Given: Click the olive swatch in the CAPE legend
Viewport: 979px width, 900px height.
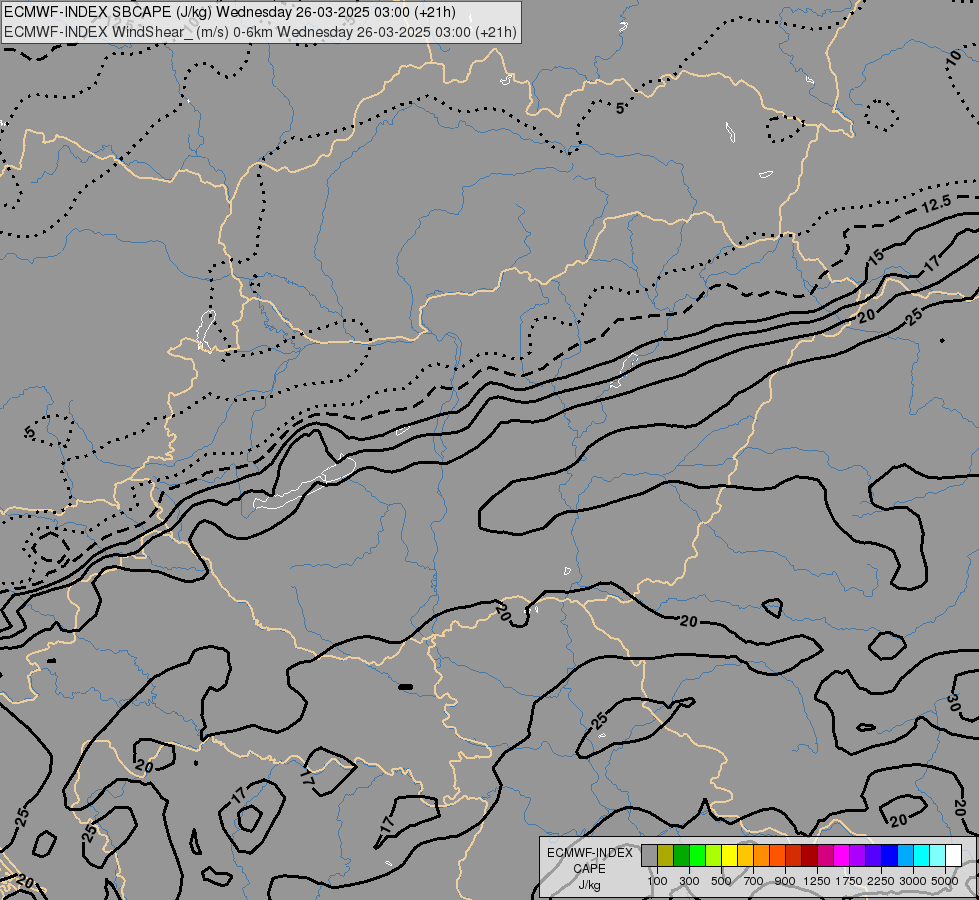Looking at the screenshot, I should [666, 856].
